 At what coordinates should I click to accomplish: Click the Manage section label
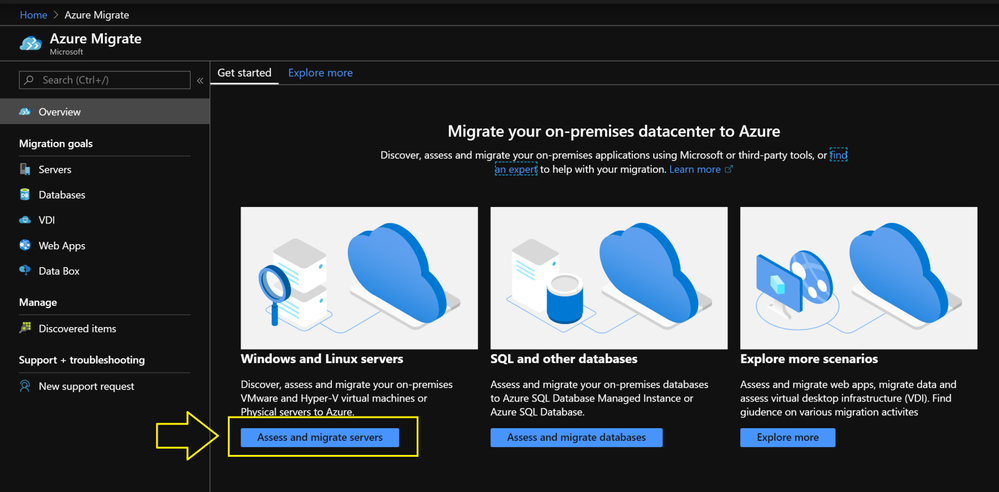(x=38, y=302)
